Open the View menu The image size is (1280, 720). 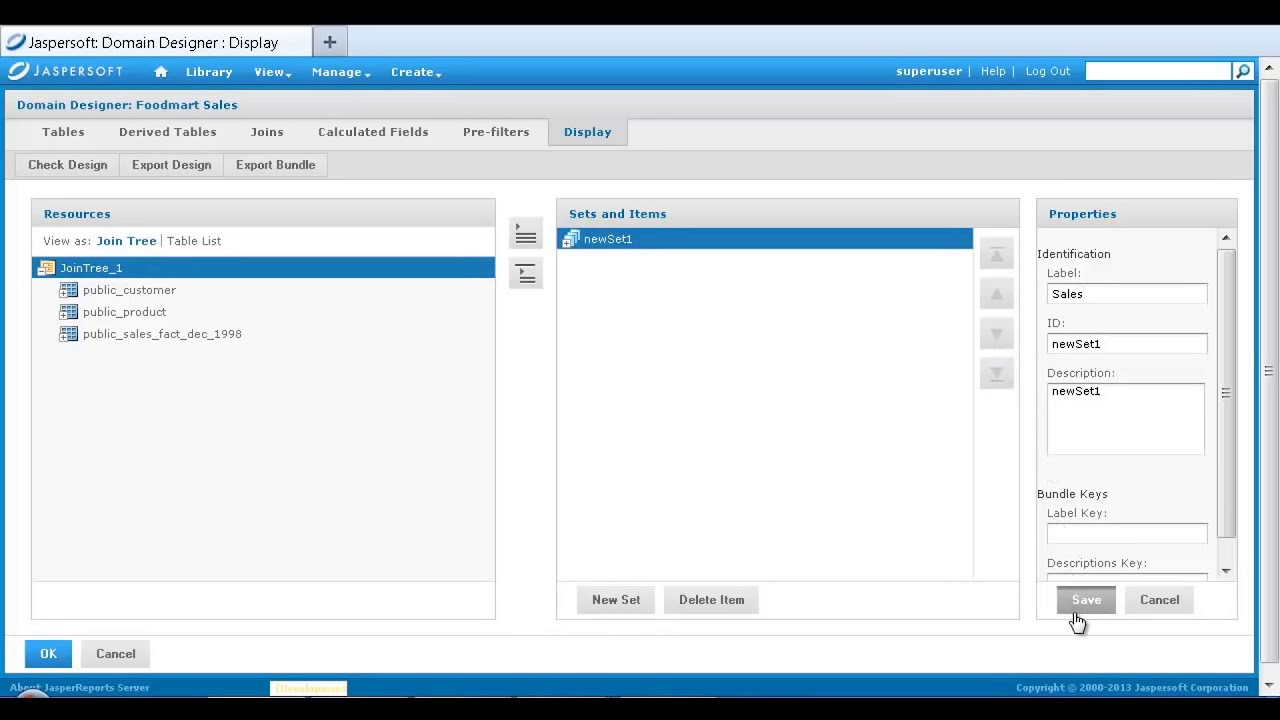click(272, 72)
